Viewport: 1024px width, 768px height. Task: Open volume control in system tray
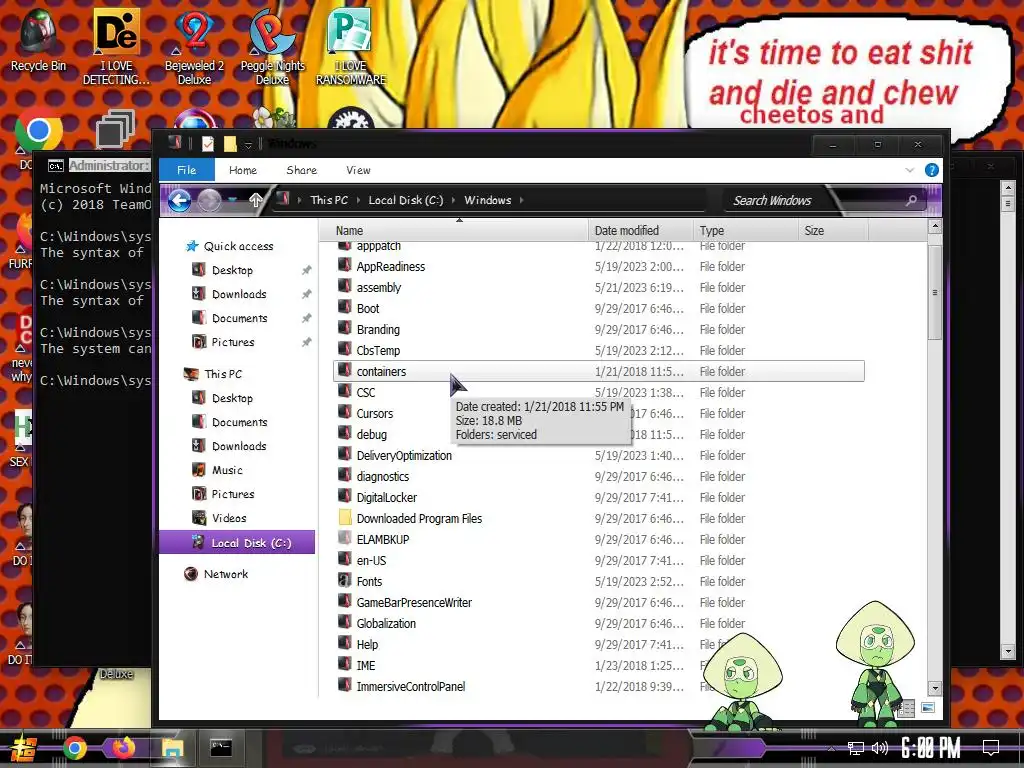pos(880,748)
